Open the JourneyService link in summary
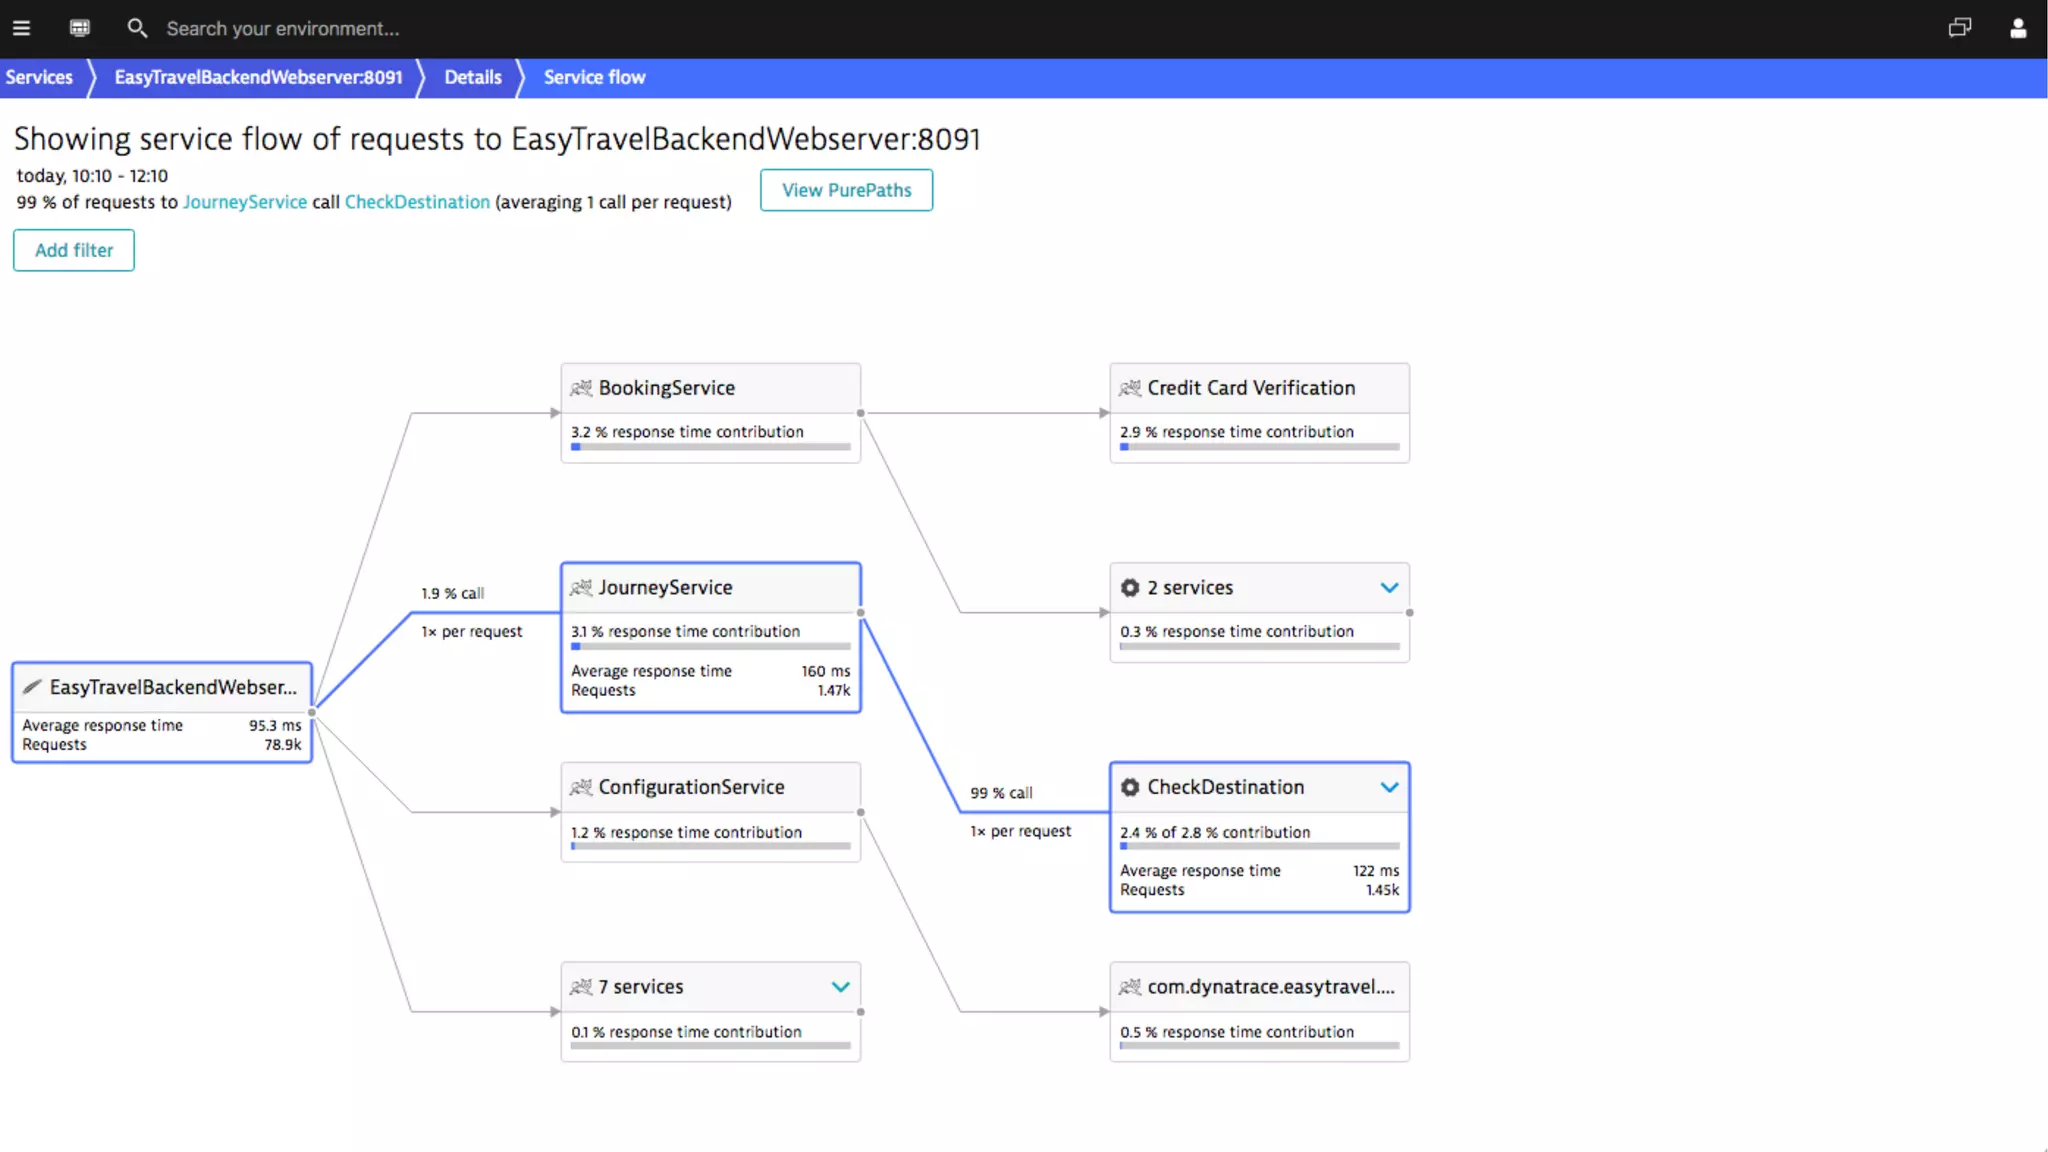Screen dimensions: 2048x1152 point(244,202)
